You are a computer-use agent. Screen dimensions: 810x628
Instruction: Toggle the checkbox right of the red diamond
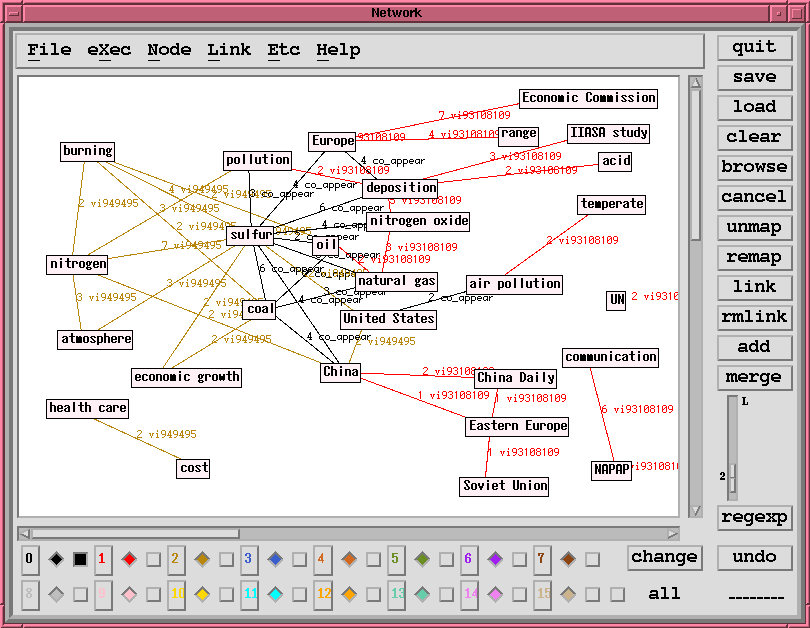153,559
